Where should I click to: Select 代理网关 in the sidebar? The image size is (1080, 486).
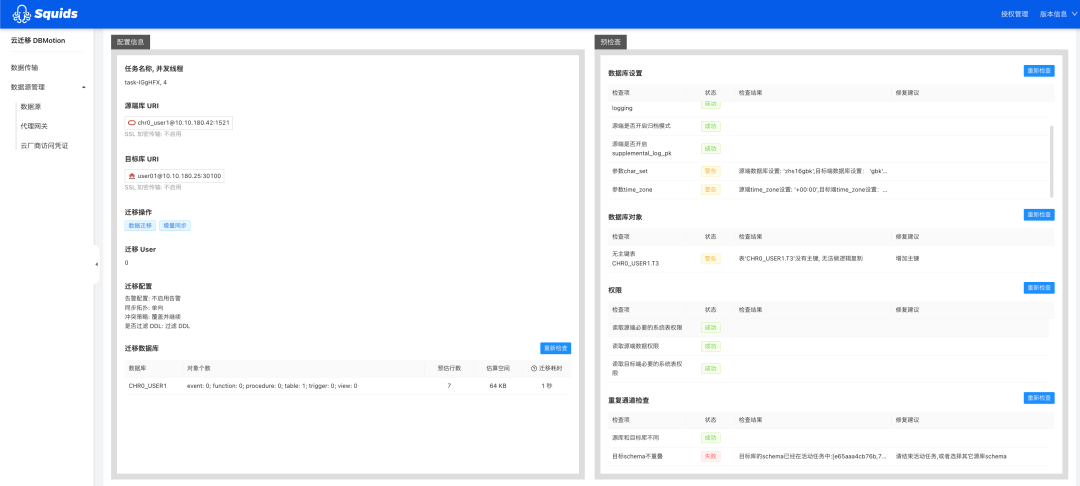[34, 126]
